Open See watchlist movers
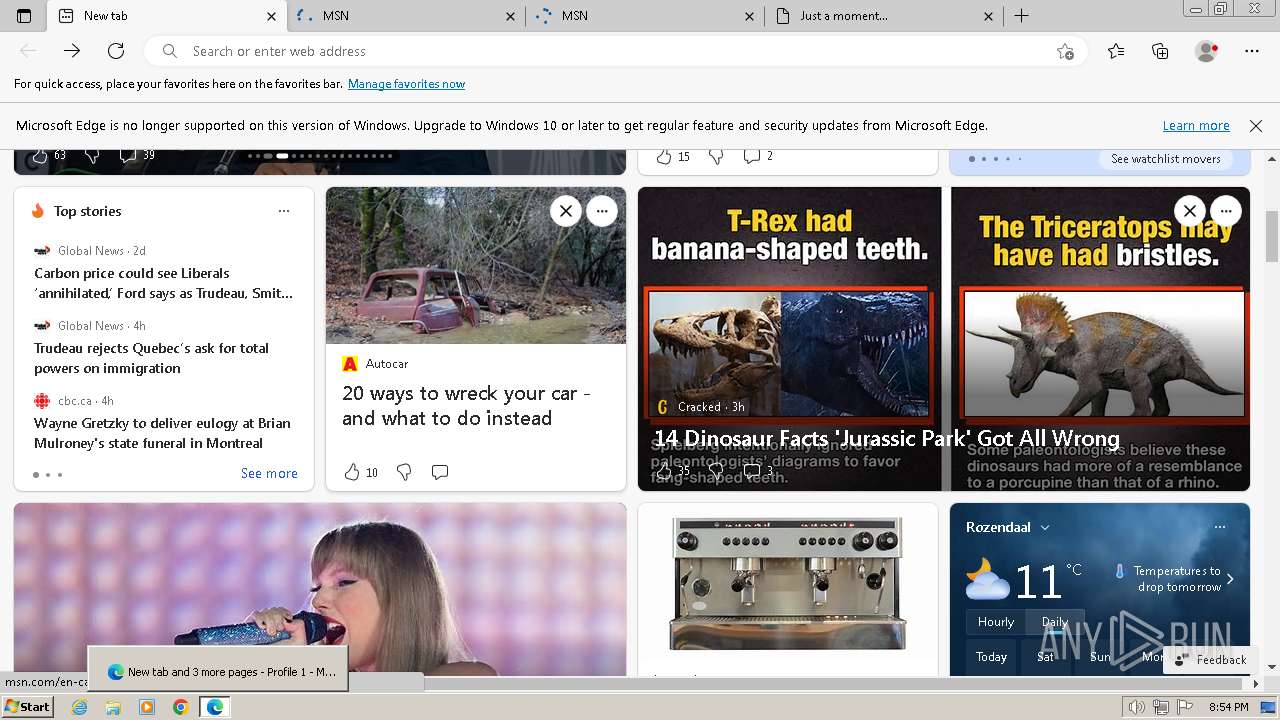1280x720 pixels. 1166,159
